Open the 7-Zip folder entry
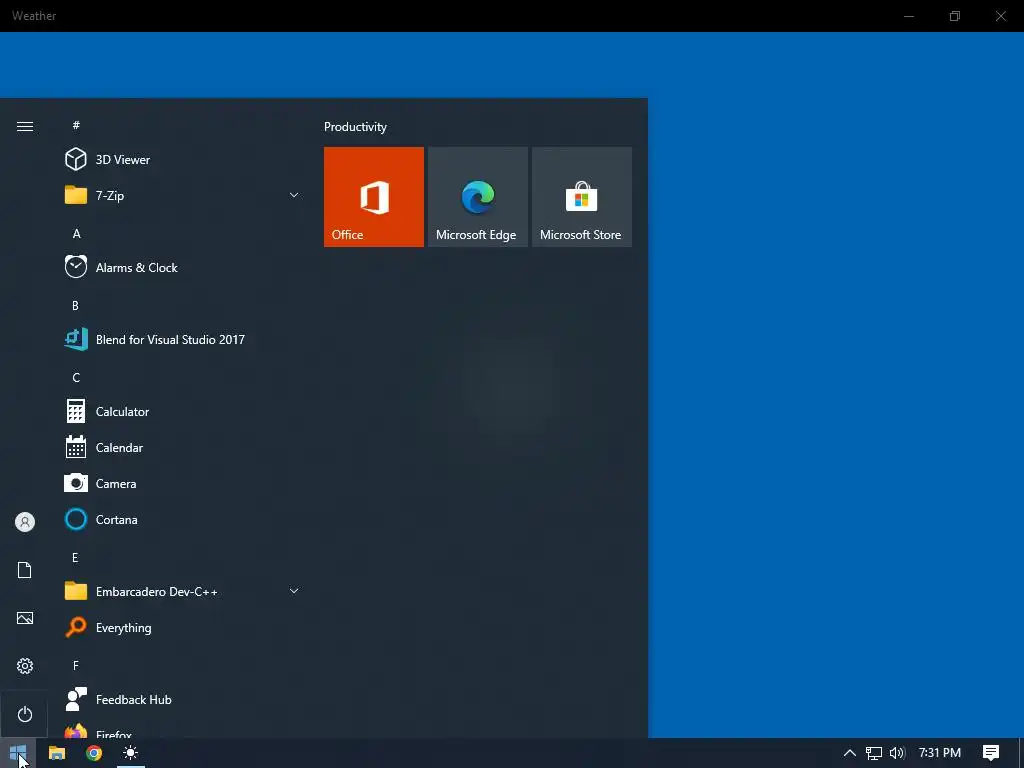 [182, 195]
